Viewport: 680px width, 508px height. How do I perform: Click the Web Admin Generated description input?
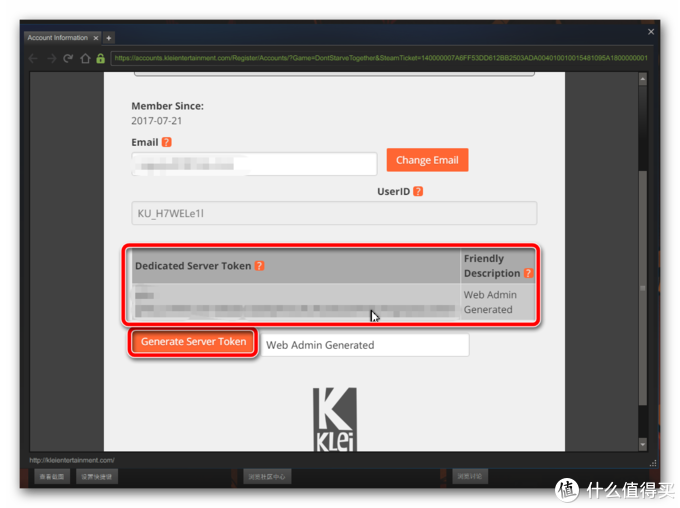(x=365, y=345)
